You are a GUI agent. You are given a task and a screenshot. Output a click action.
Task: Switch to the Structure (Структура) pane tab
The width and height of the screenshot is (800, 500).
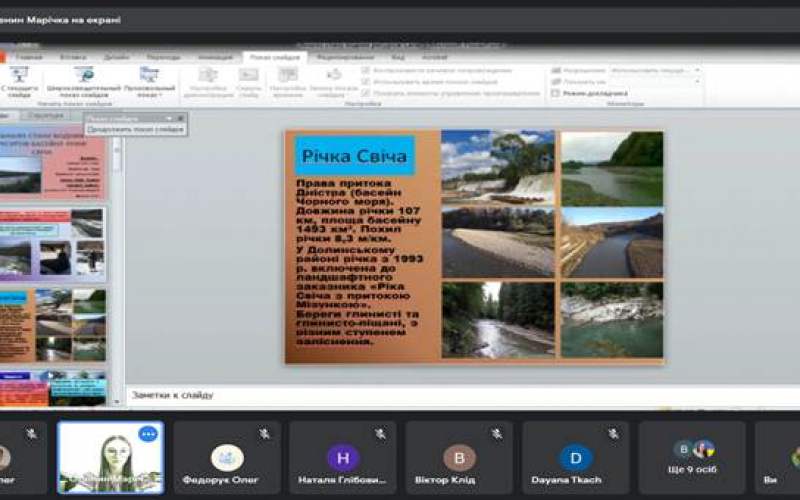46,115
